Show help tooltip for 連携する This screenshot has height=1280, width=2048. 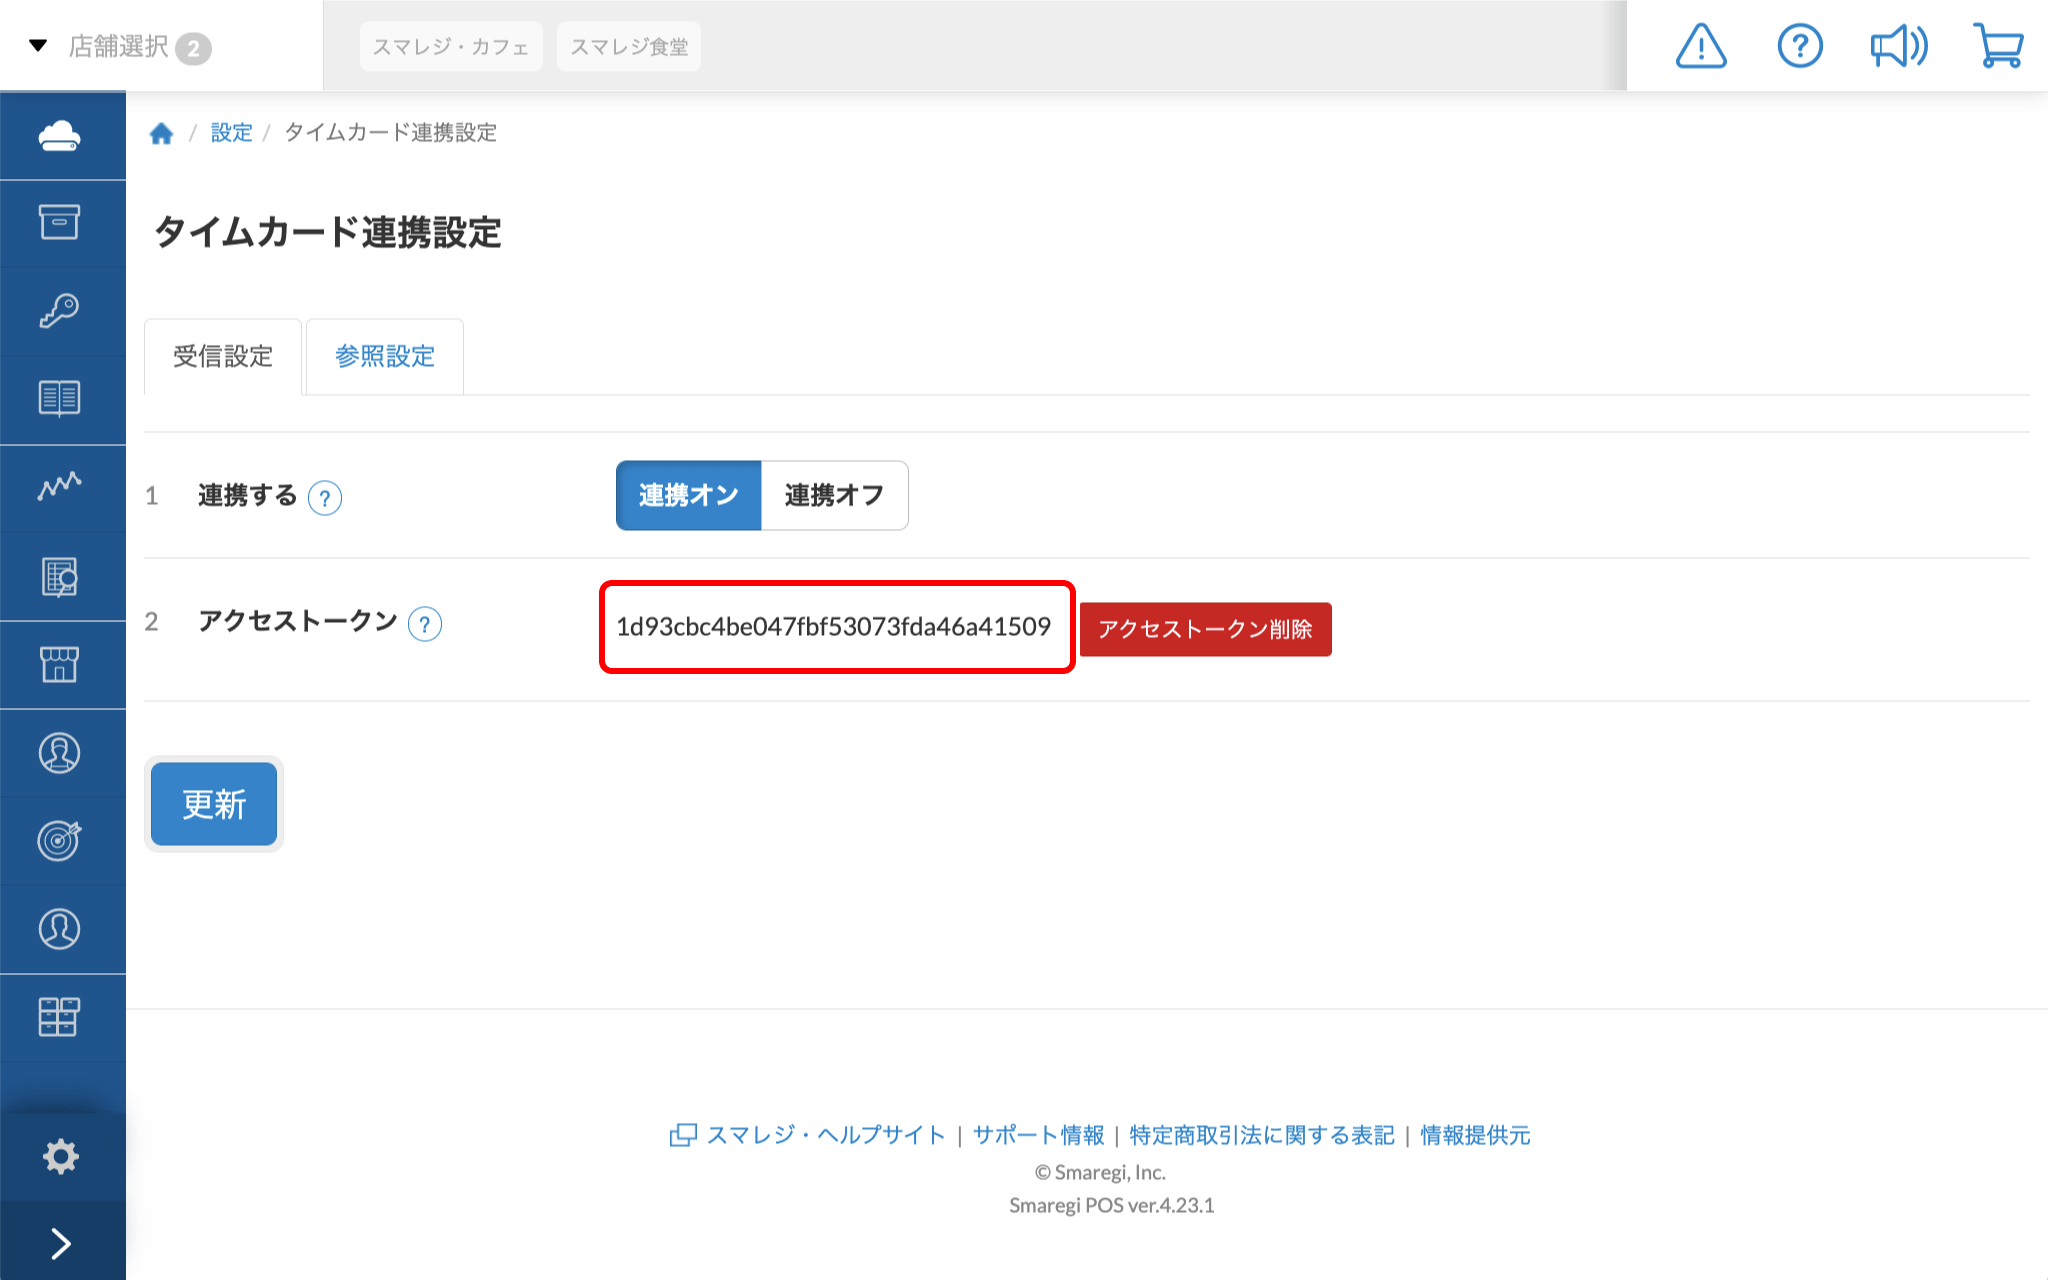point(325,497)
